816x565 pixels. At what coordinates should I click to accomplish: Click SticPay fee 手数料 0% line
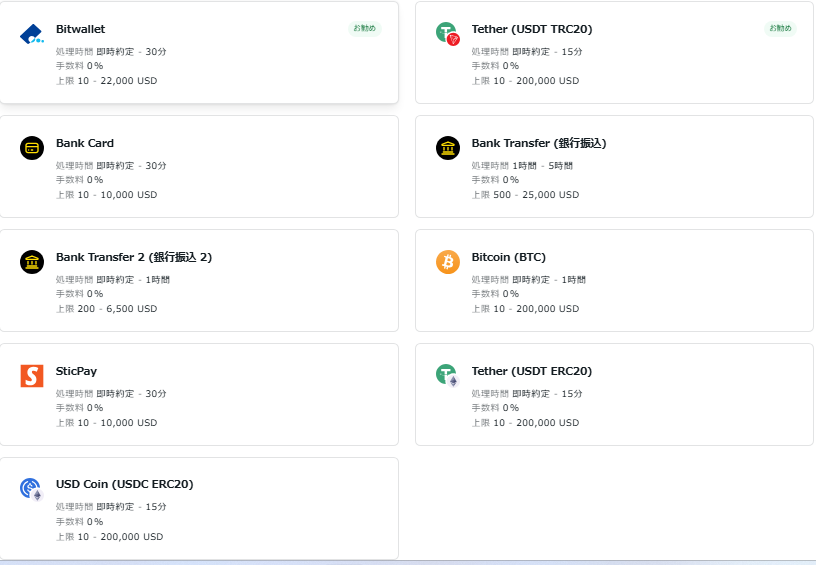[x=80, y=407]
